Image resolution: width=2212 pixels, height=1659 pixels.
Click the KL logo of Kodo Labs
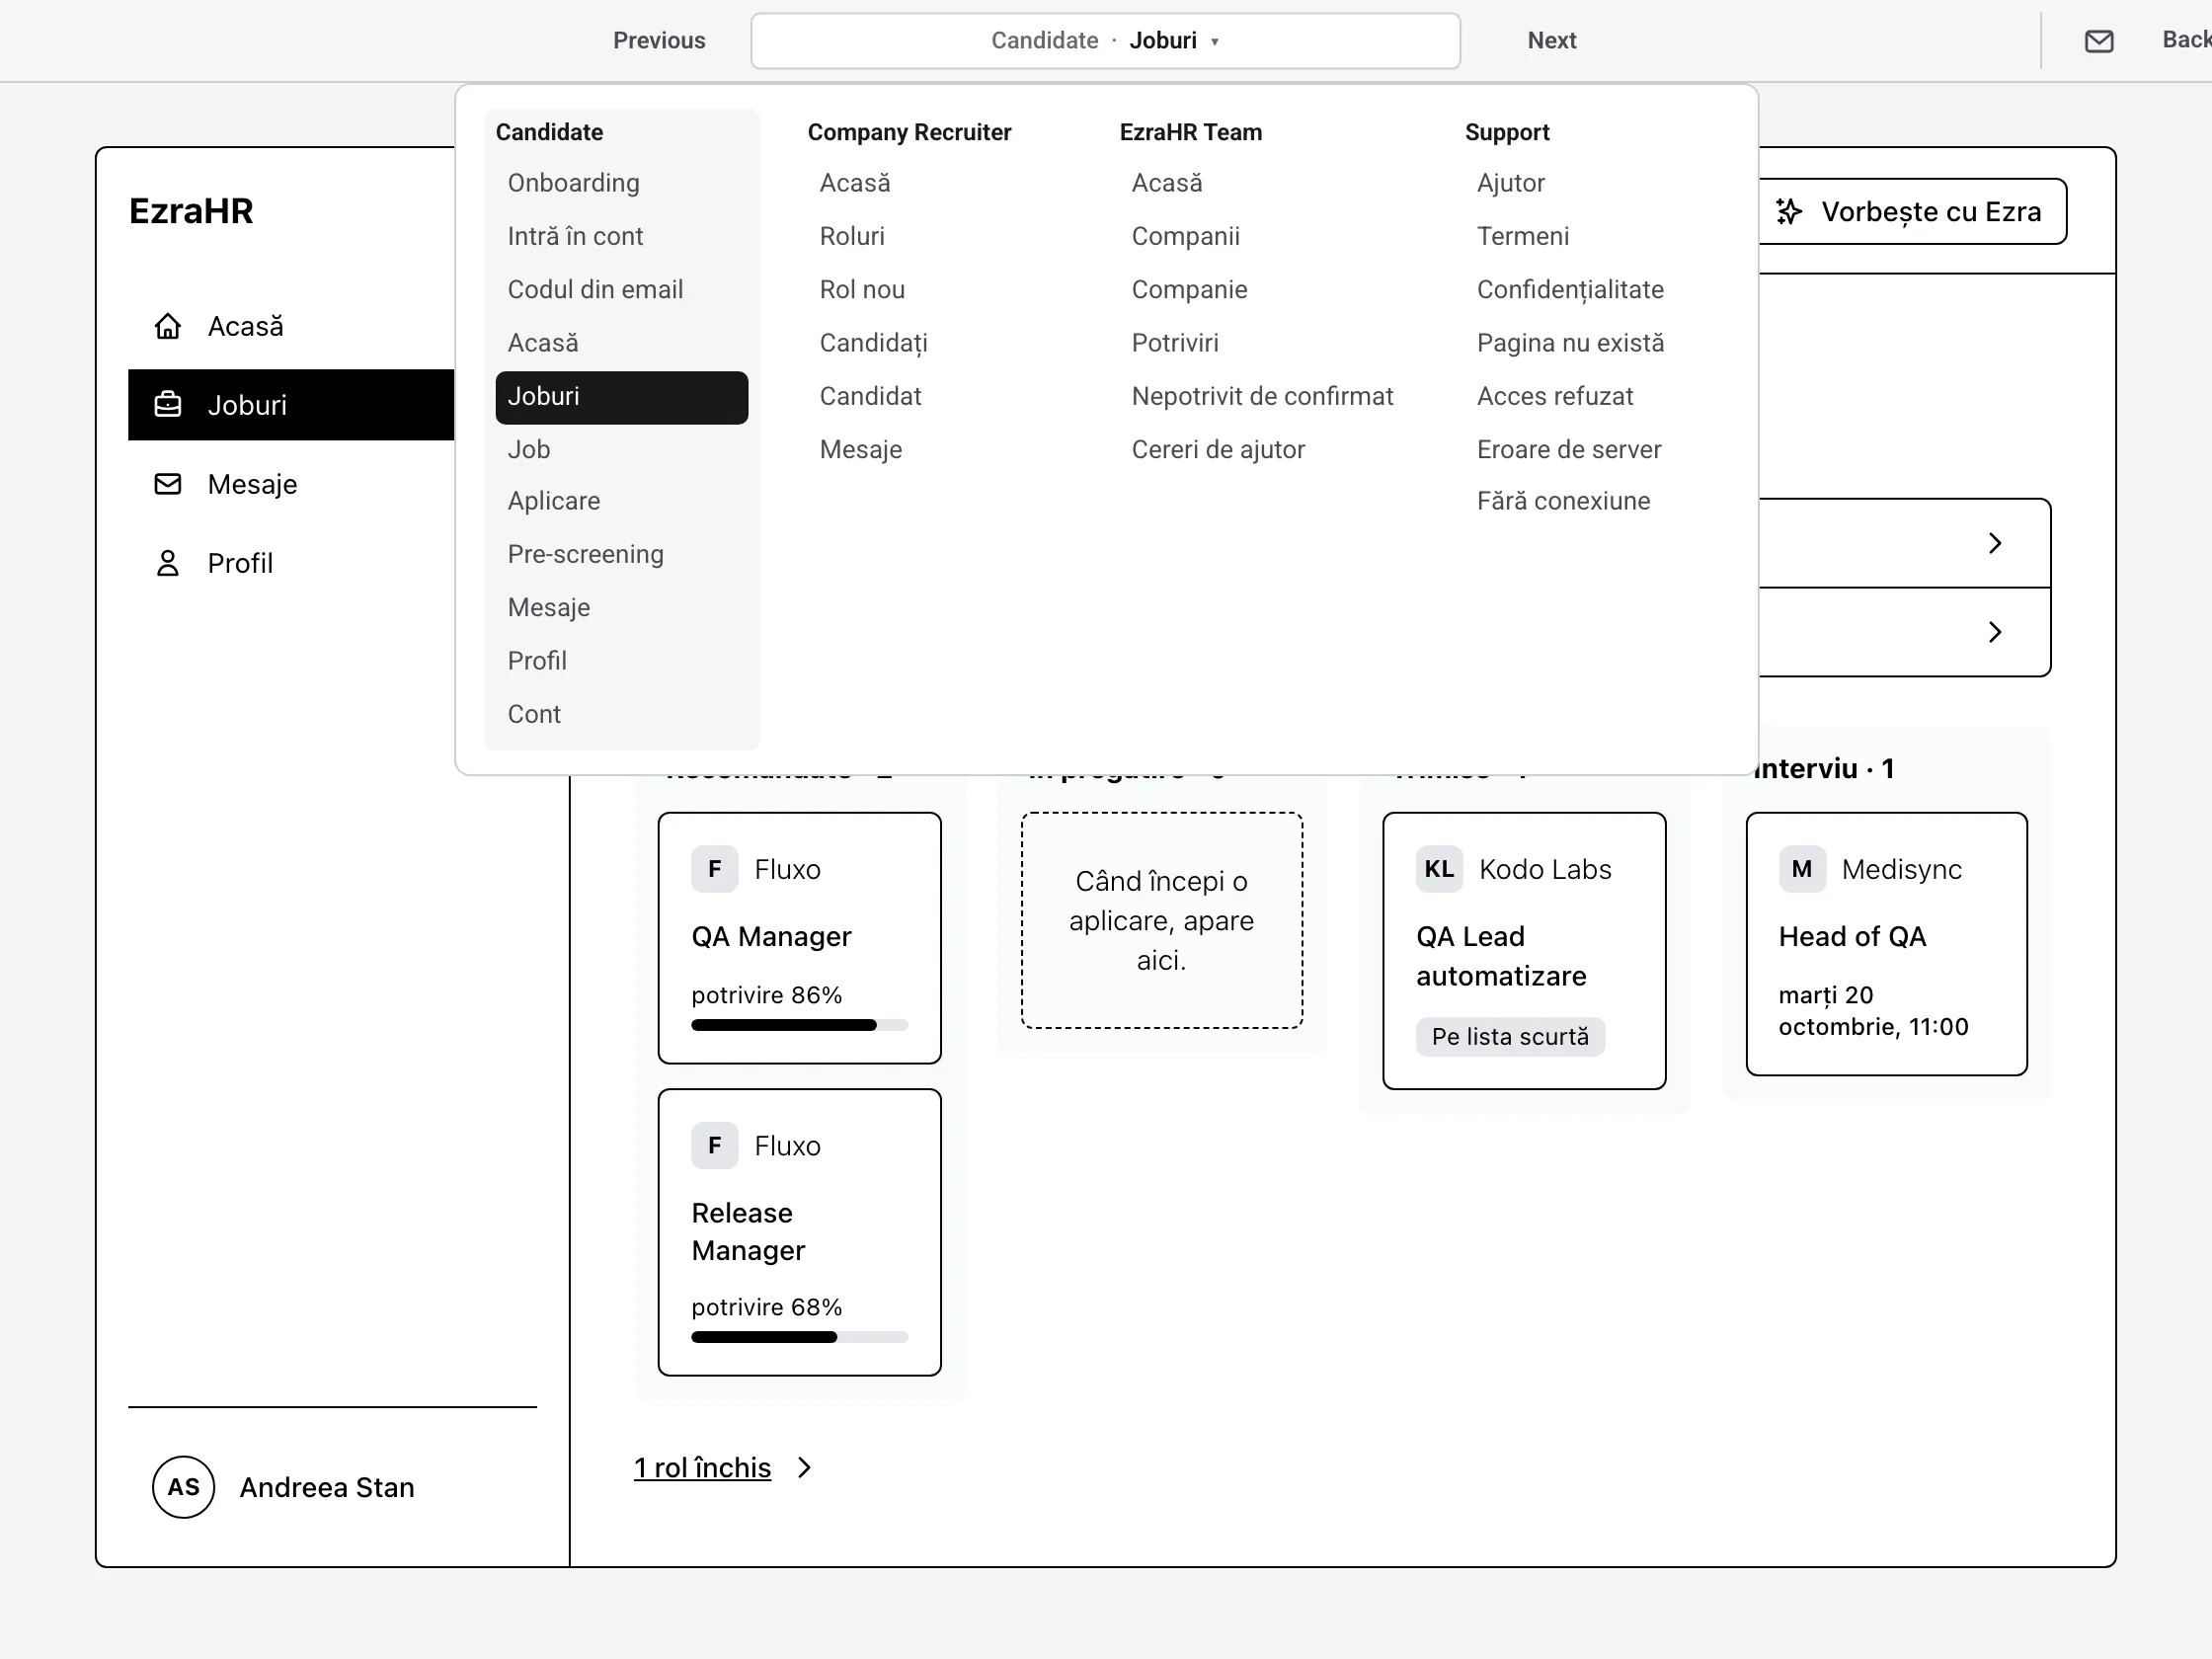click(x=1439, y=869)
